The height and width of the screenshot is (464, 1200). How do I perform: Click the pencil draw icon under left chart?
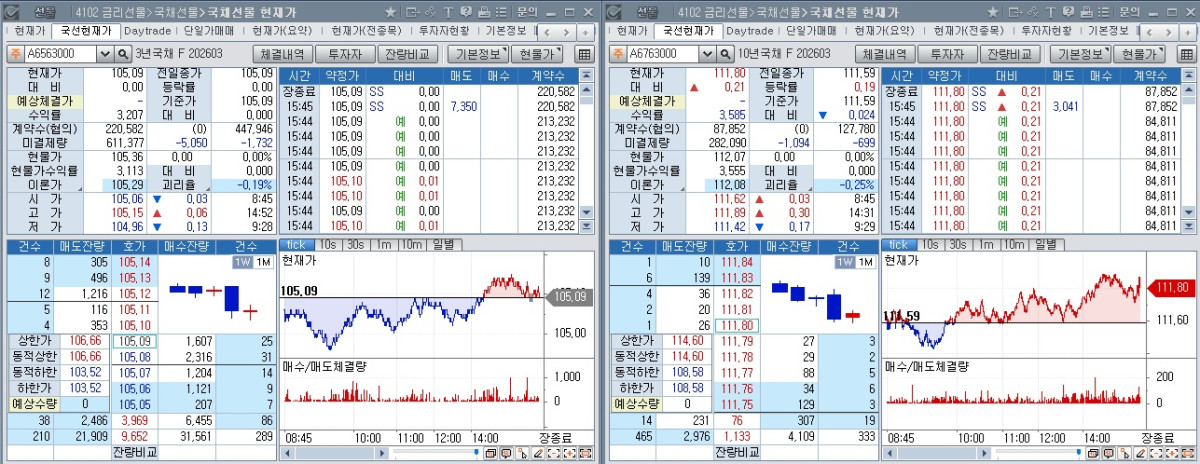click(x=538, y=453)
